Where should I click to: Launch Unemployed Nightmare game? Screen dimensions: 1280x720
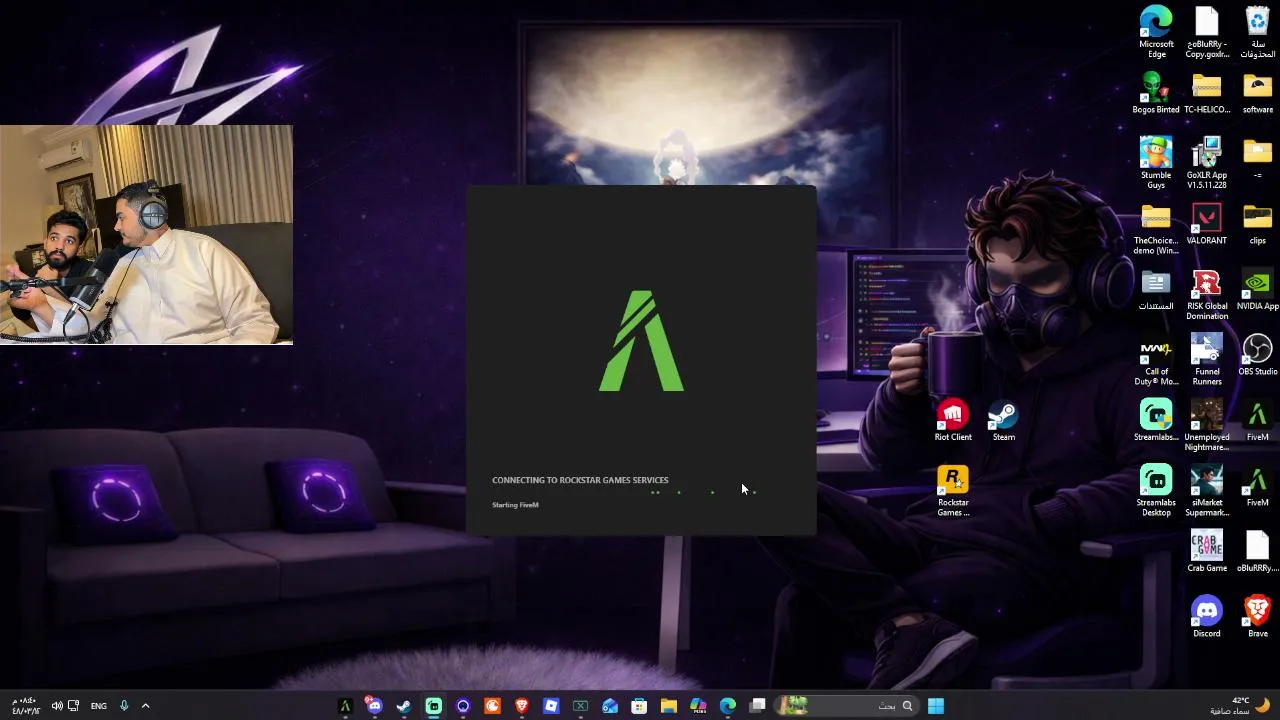click(x=1207, y=426)
